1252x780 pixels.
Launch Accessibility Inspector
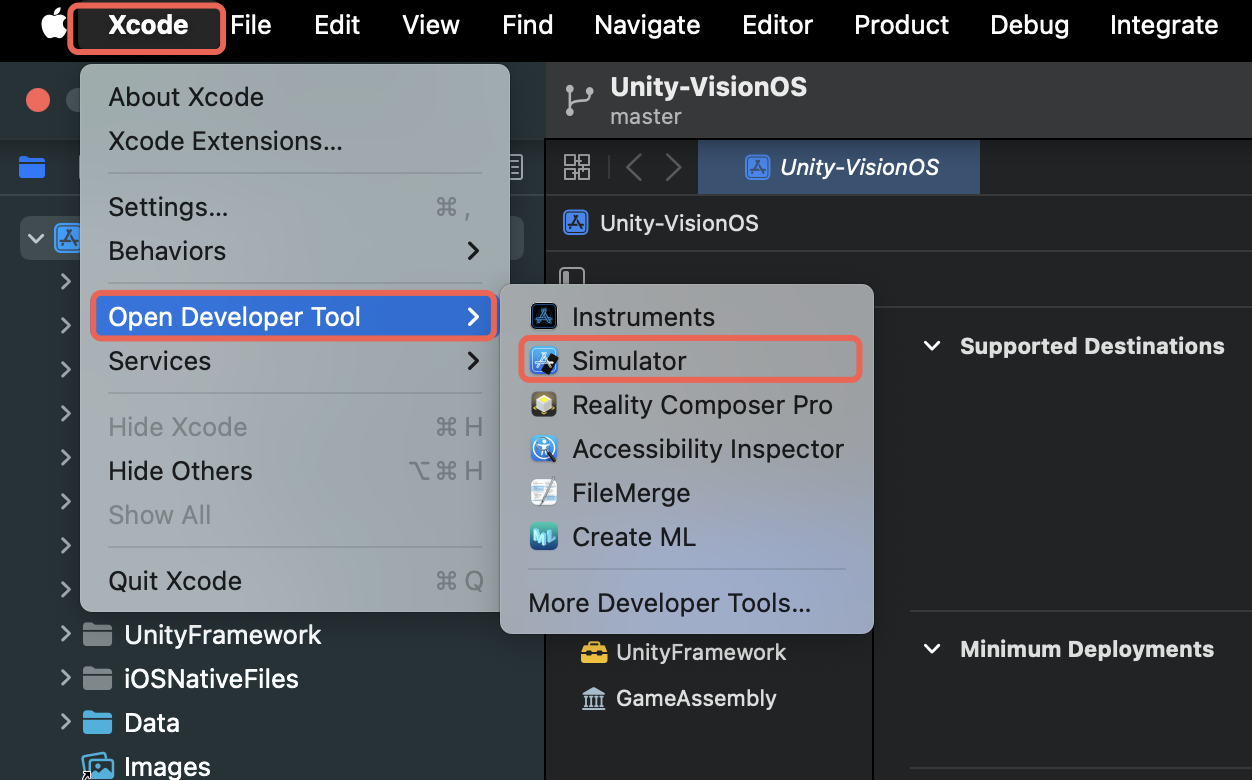687,449
